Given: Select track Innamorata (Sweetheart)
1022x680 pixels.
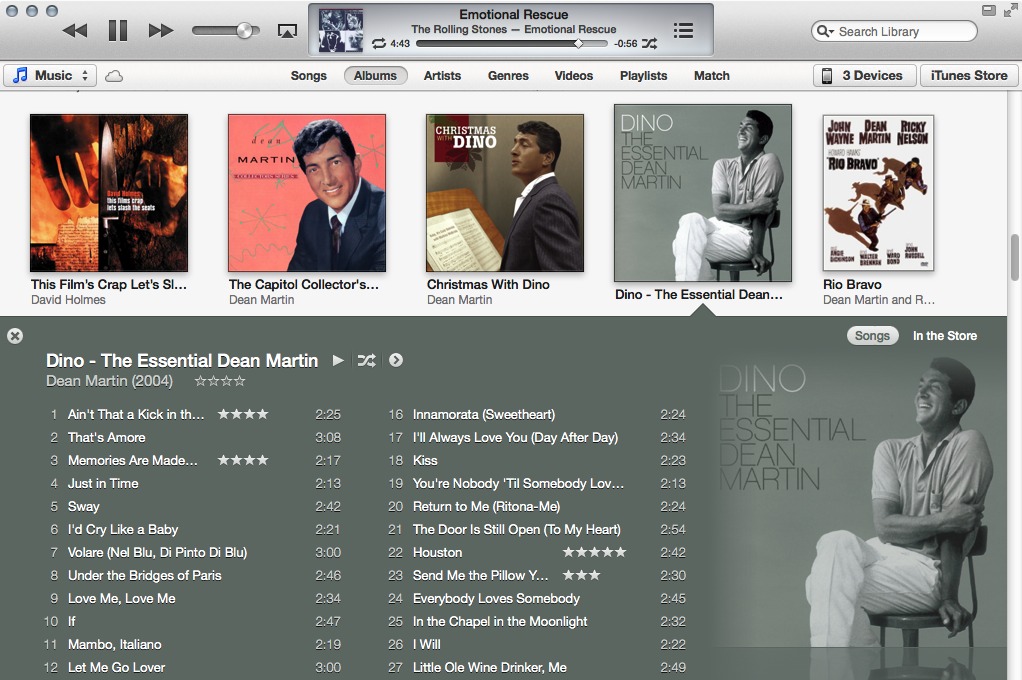Looking at the screenshot, I should [x=484, y=414].
